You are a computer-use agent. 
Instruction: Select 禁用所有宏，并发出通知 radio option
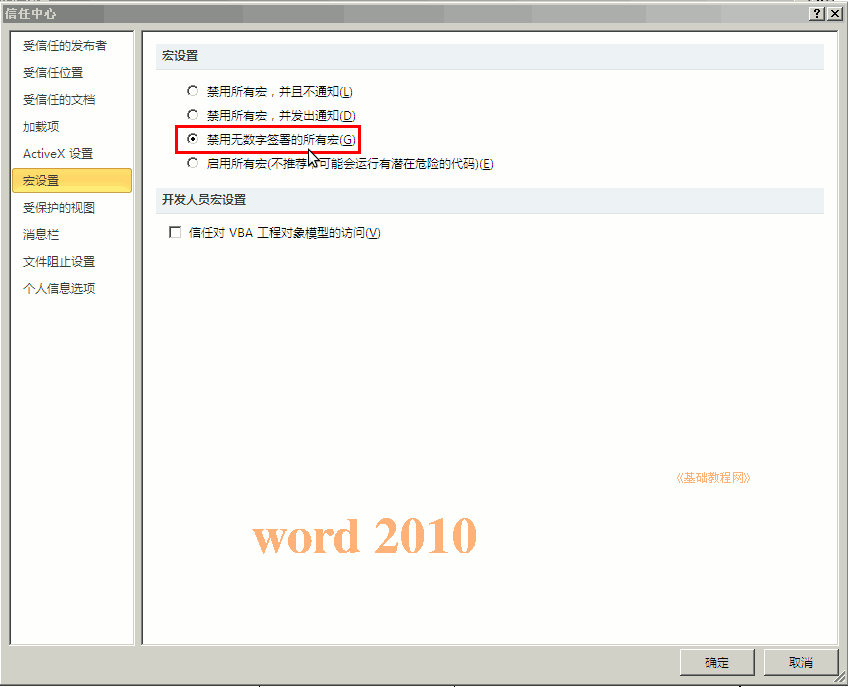tap(193, 115)
